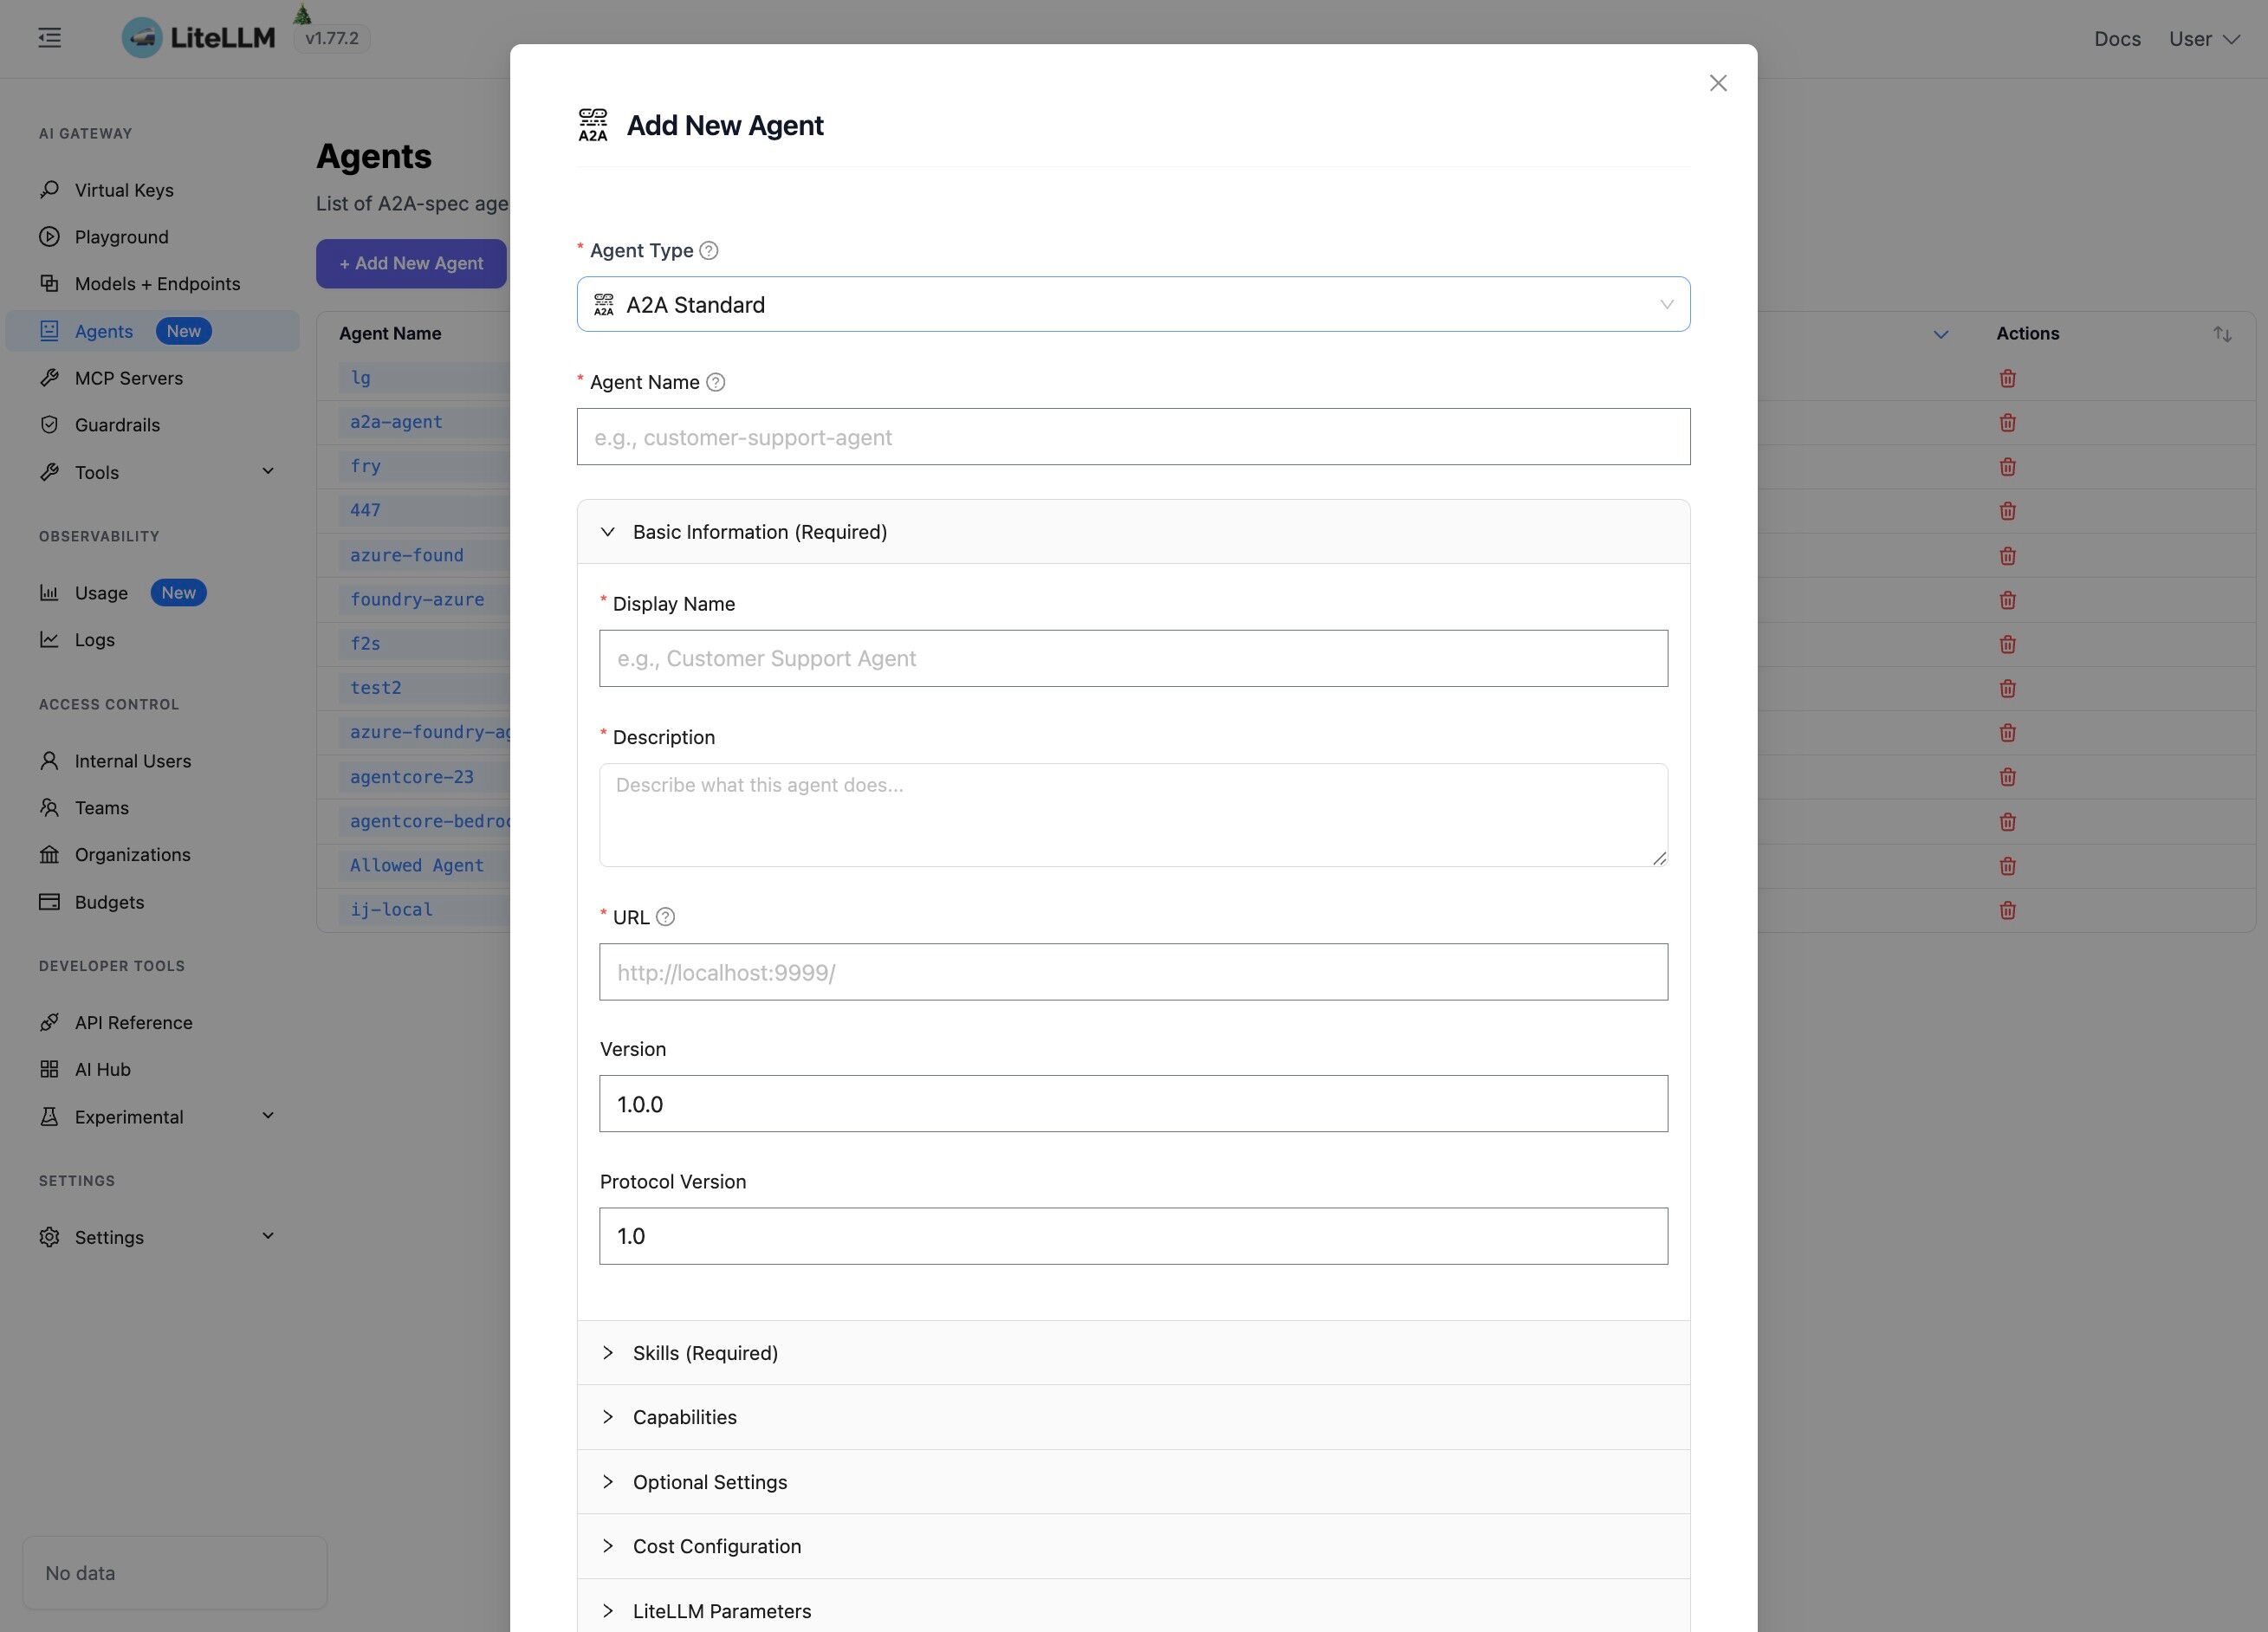Collapse the sidebar with the hamburger icon
The image size is (2268, 1632).
coord(48,38)
